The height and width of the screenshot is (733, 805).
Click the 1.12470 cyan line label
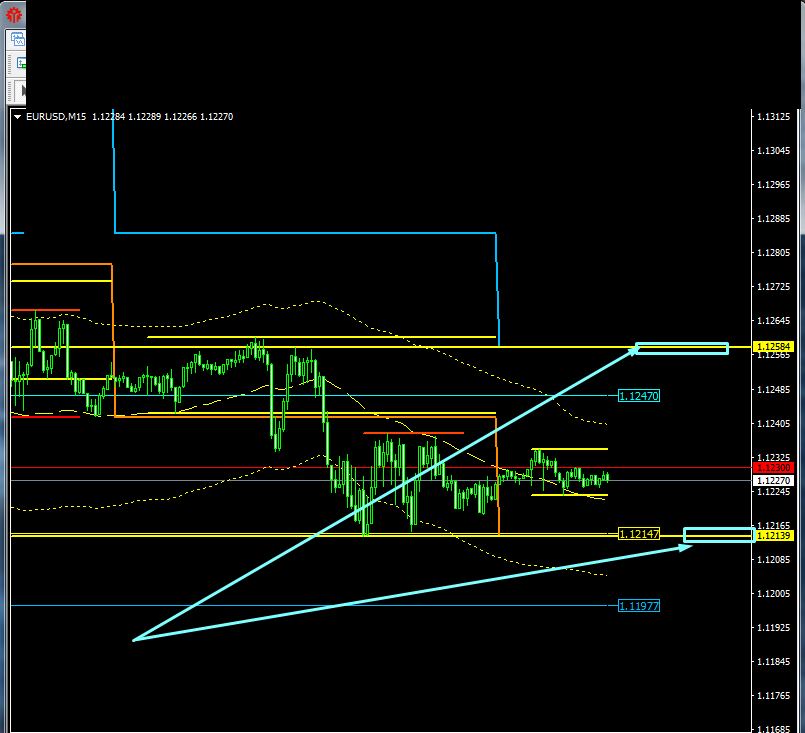[639, 396]
